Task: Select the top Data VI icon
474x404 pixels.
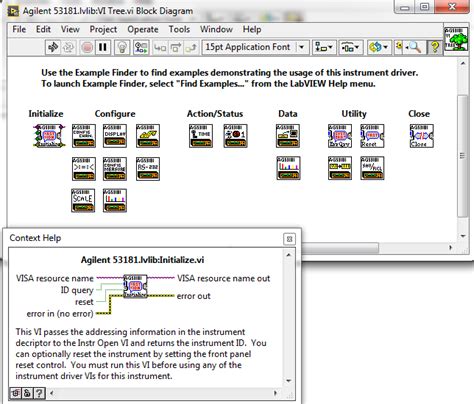Action: 288,136
